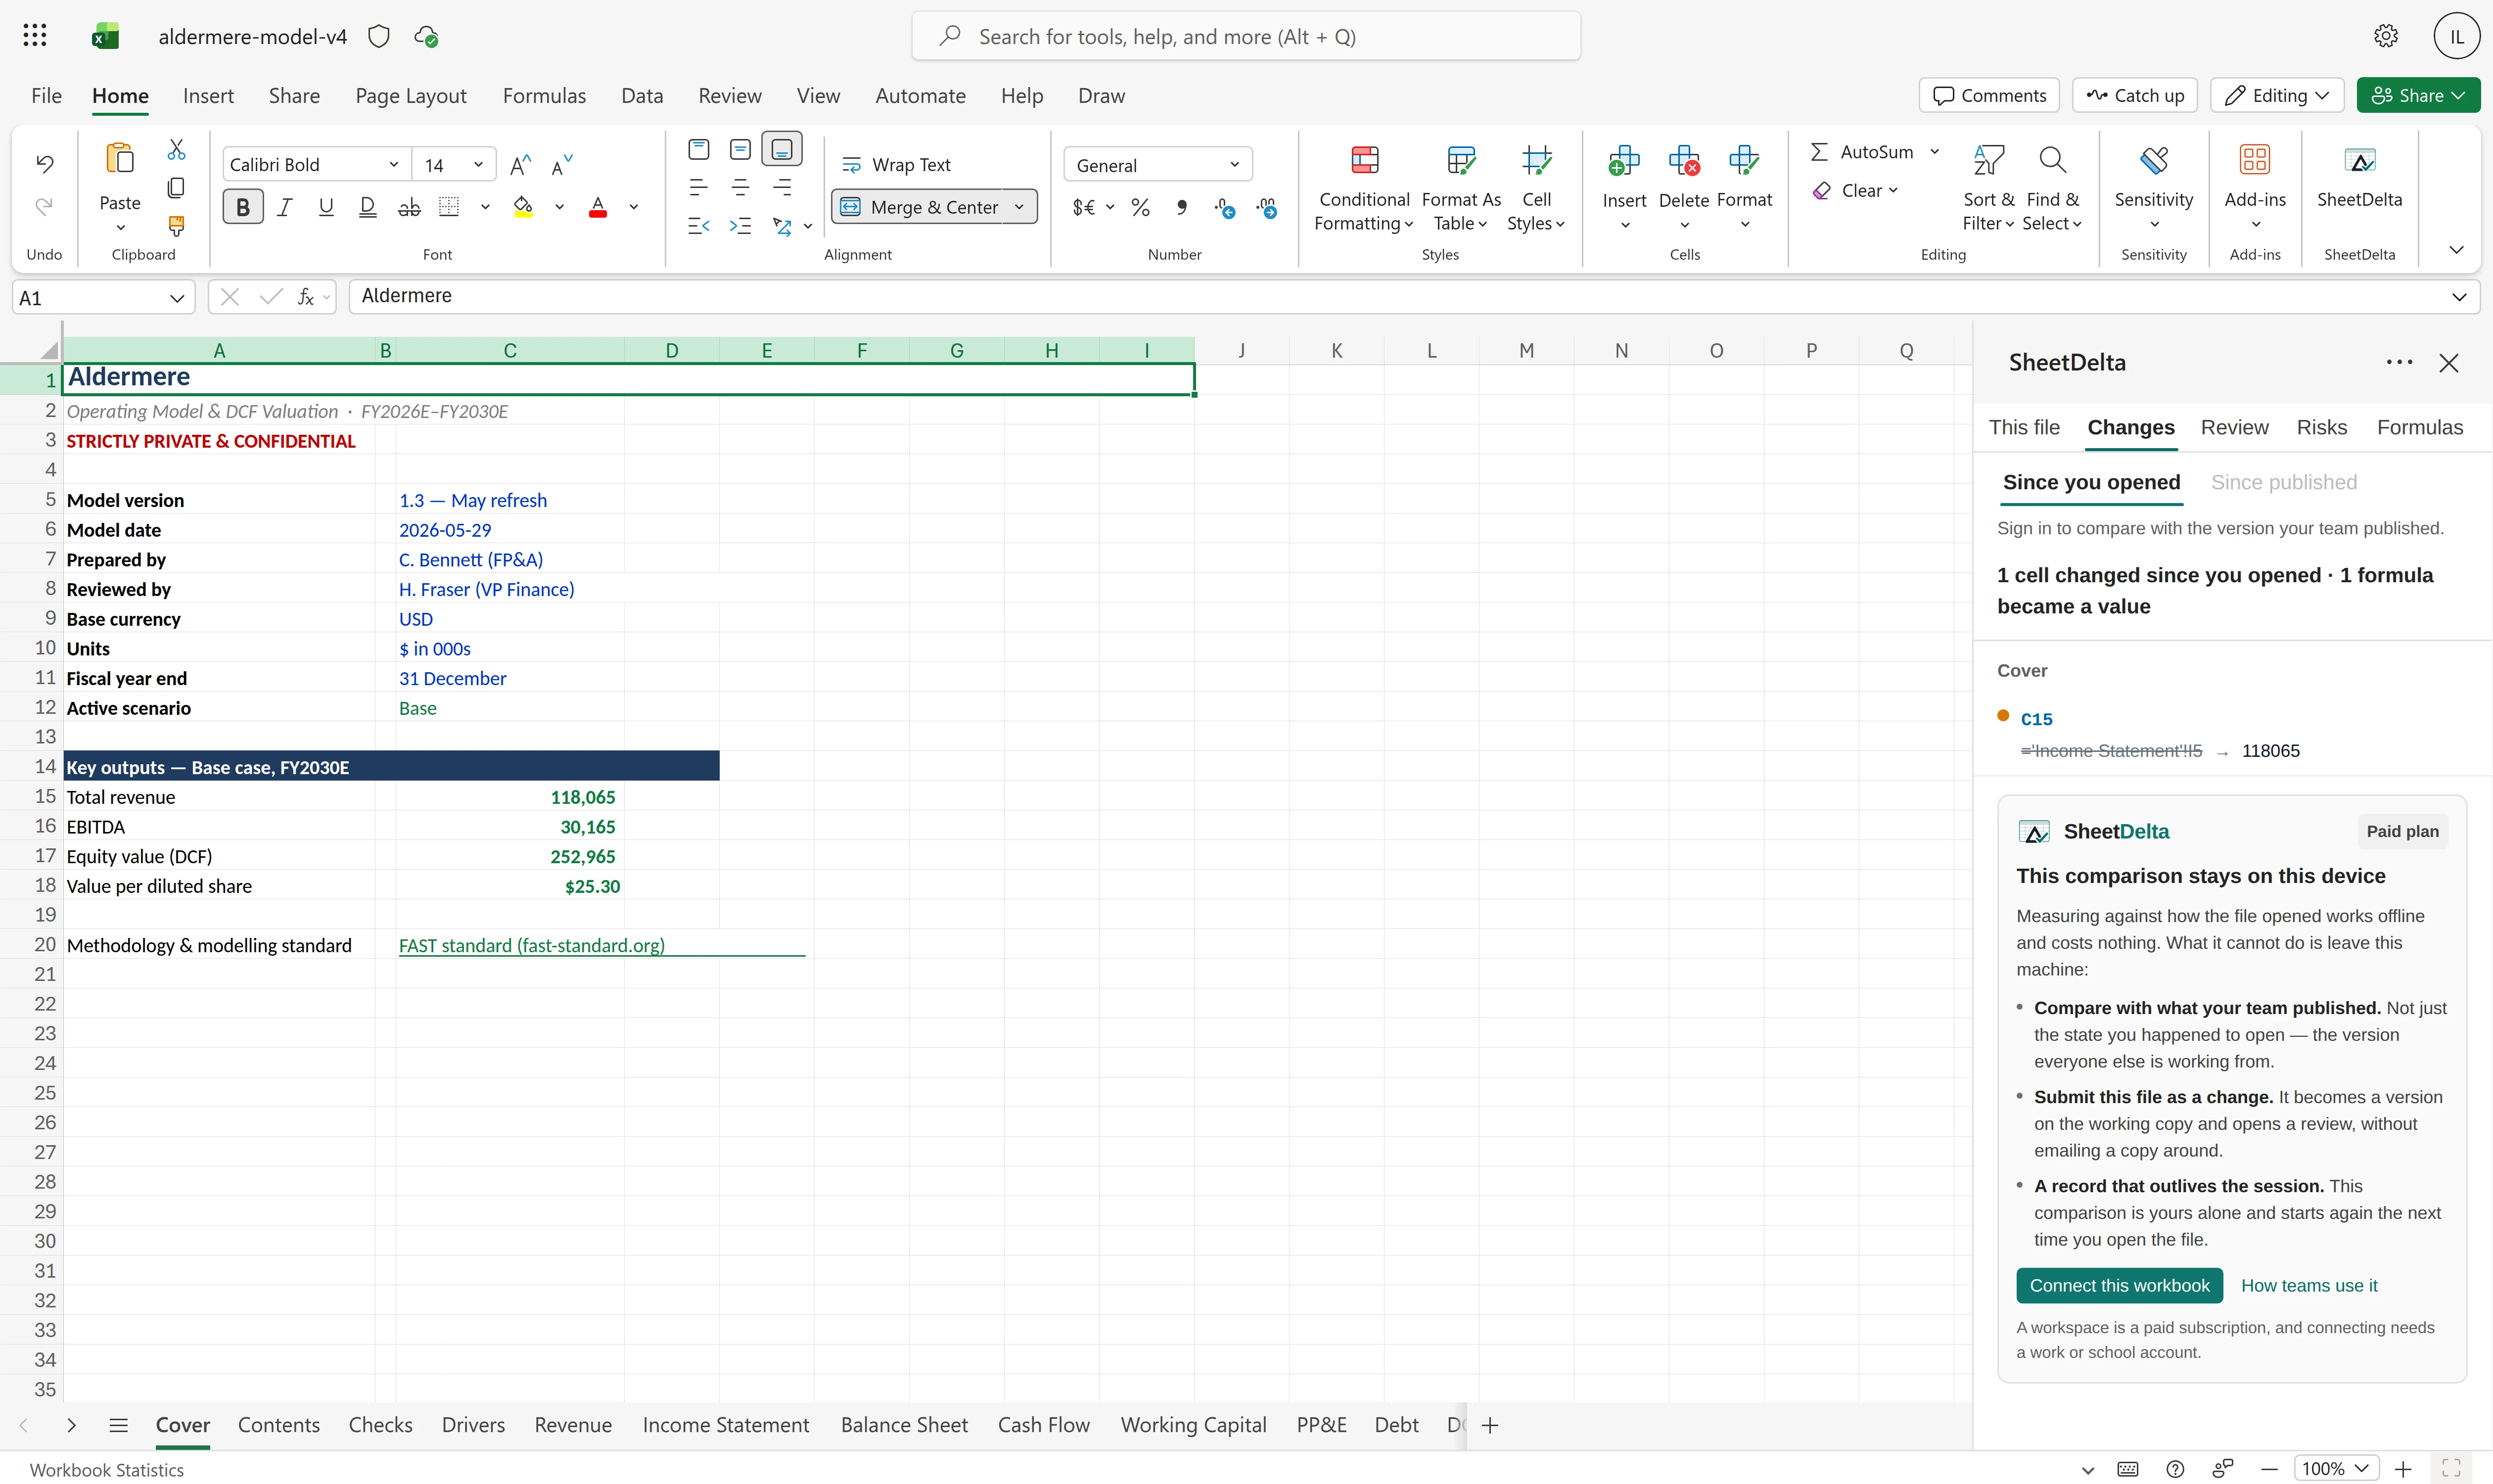Toggle Bold formatting
This screenshot has height=1484, width=2493.
(243, 207)
